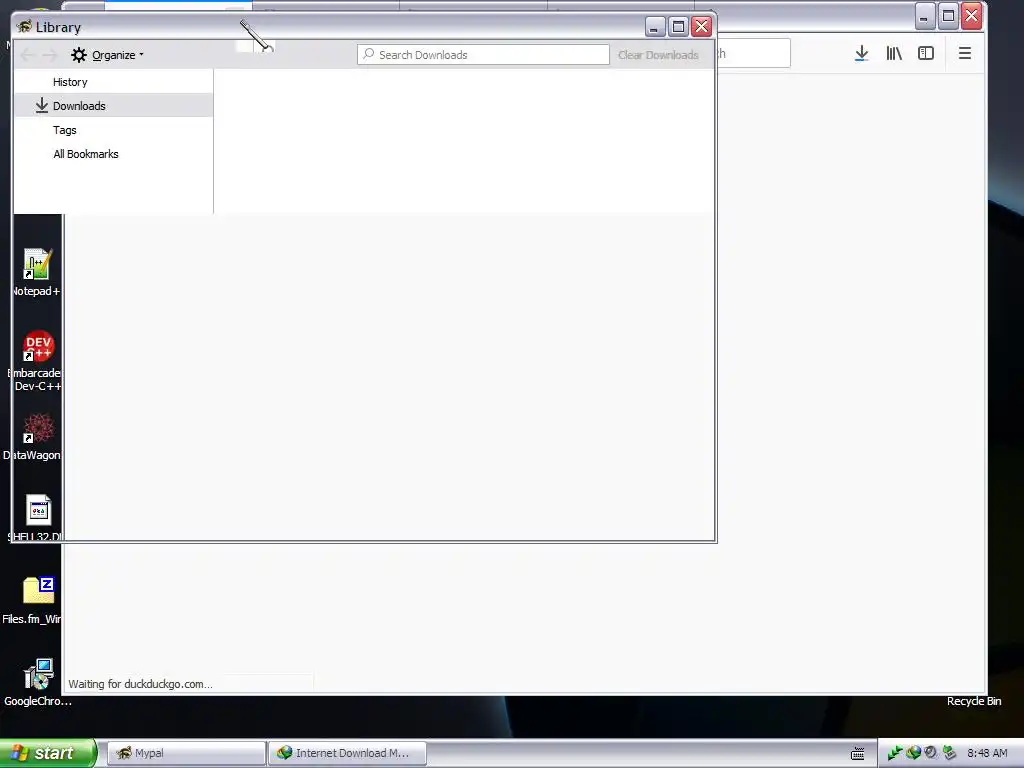Go forward in Library navigation
1024x768 pixels.
pyautogui.click(x=50, y=55)
